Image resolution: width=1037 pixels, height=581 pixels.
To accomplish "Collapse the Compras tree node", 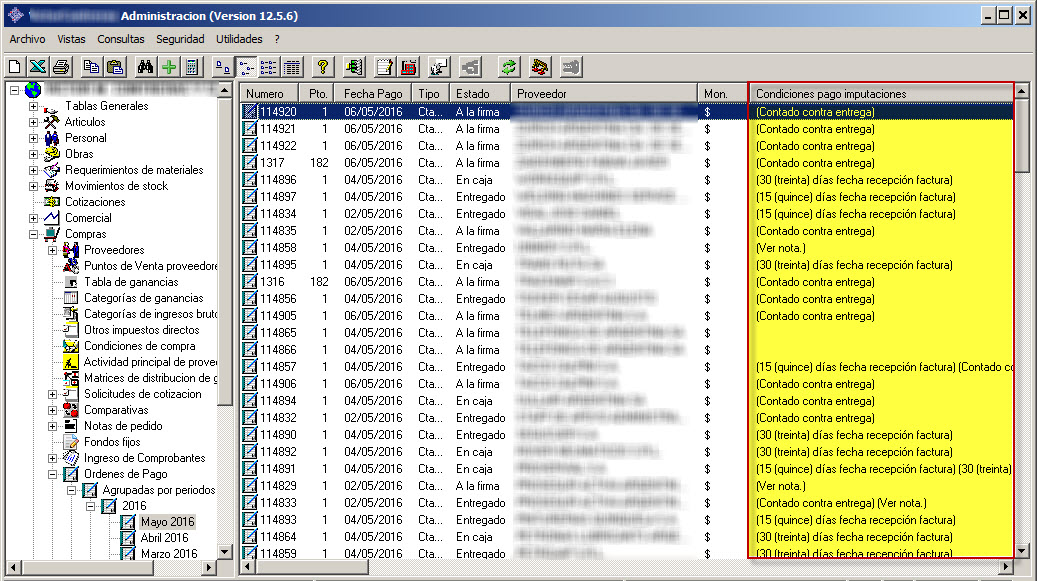I will tap(33, 234).
